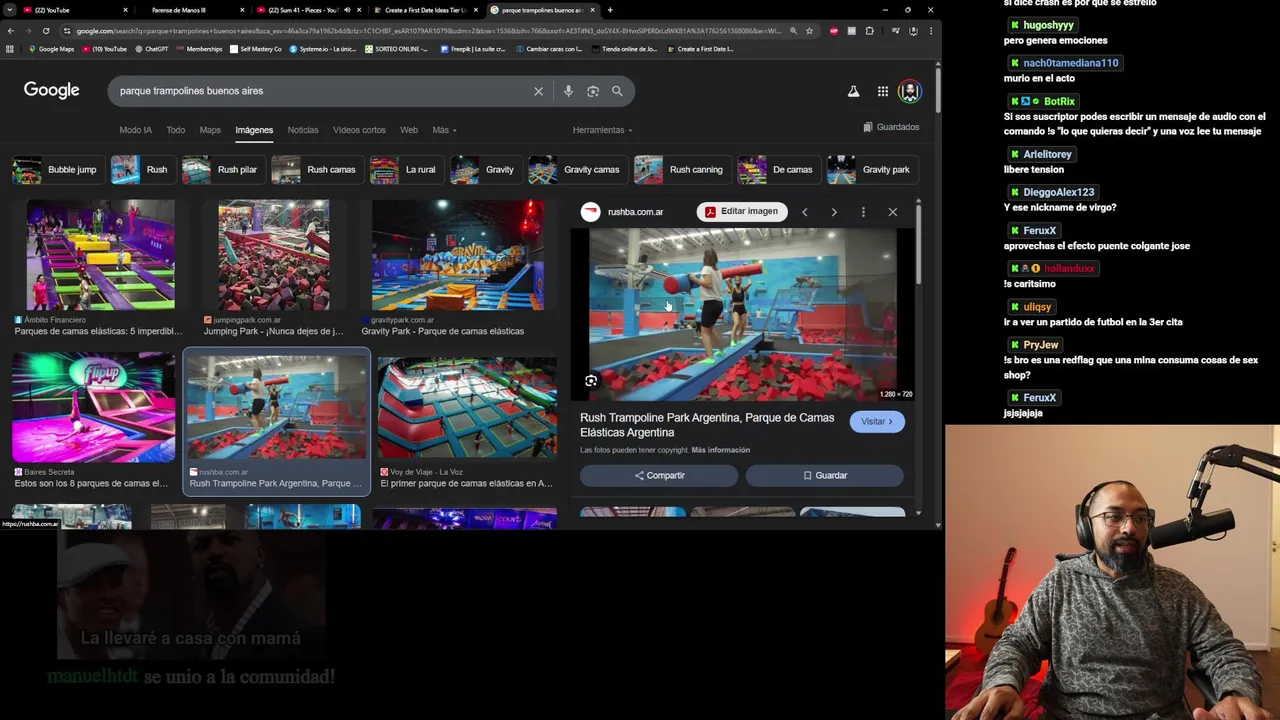Open the Flipup Baires Secreta thumbnail
Image resolution: width=1280 pixels, height=720 pixels.
point(93,407)
